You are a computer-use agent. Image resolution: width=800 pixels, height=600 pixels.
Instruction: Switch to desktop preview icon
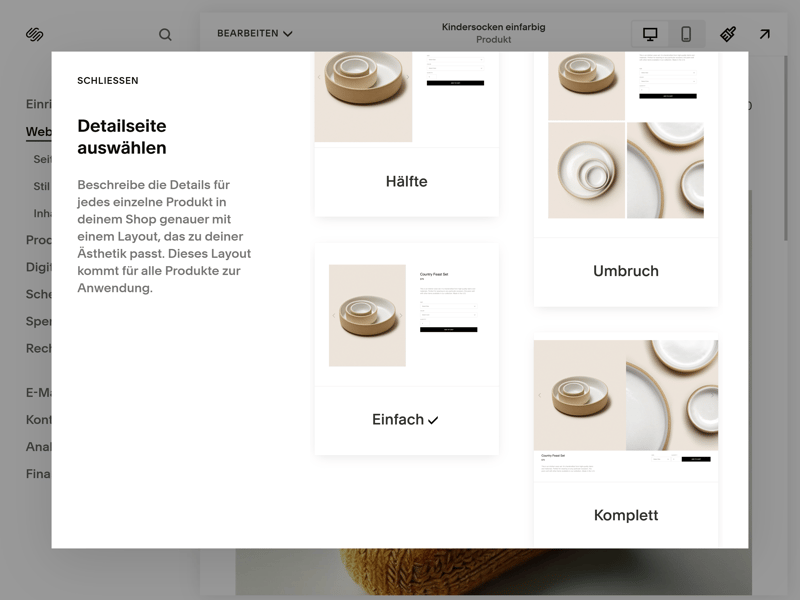[650, 34]
